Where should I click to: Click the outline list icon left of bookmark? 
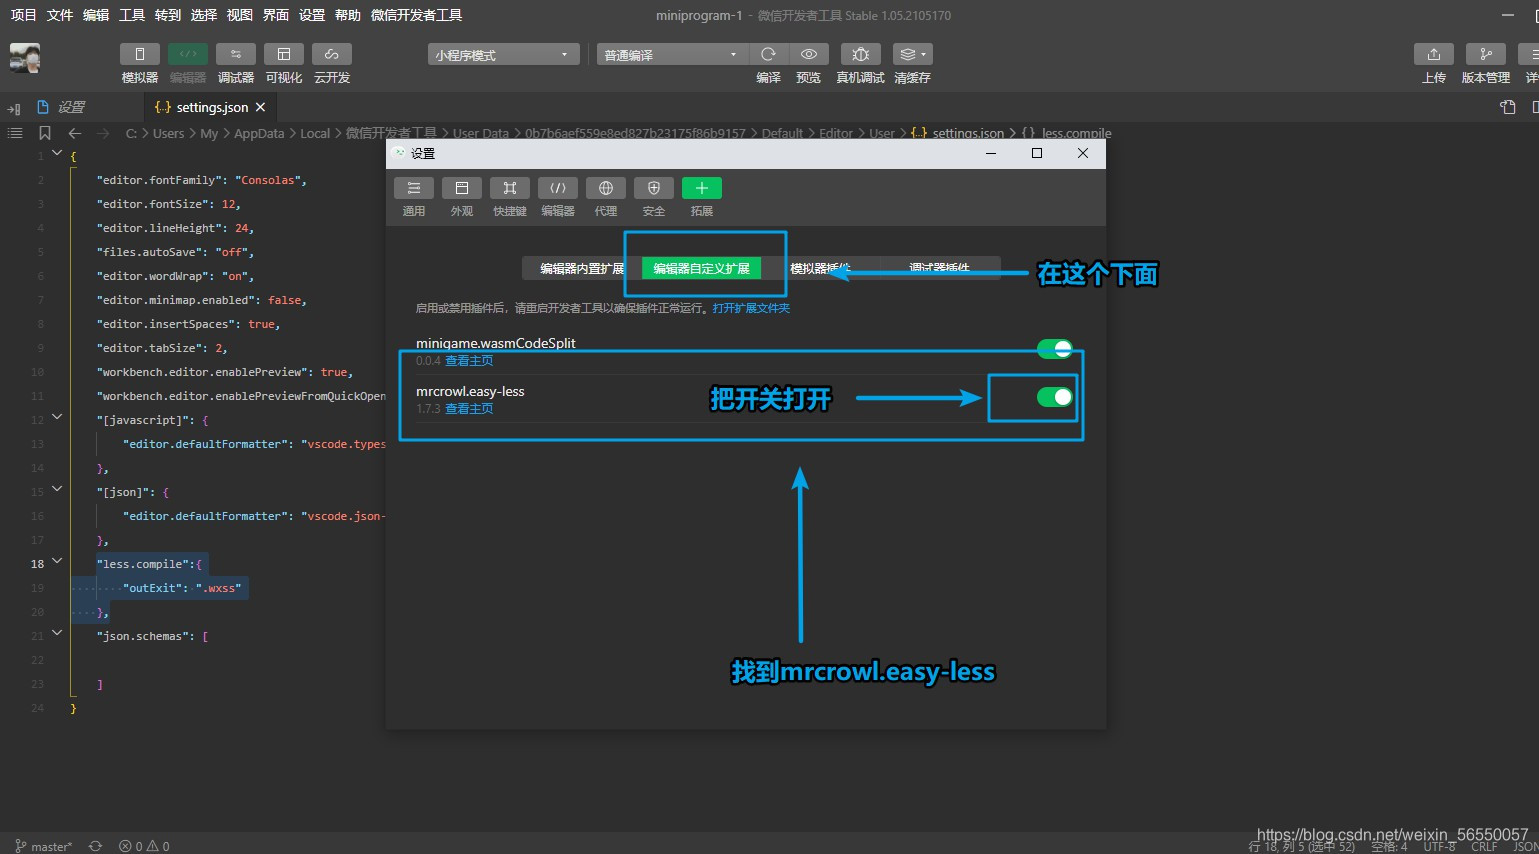coord(15,133)
